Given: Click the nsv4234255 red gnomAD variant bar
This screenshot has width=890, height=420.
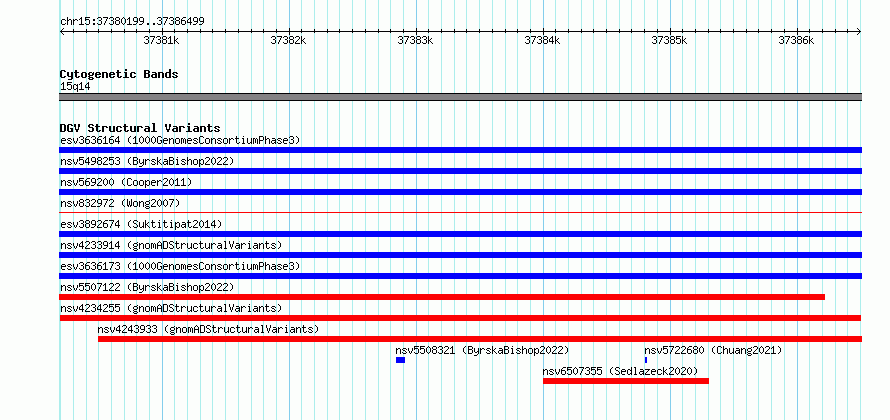Looking at the screenshot, I should pos(460,318).
